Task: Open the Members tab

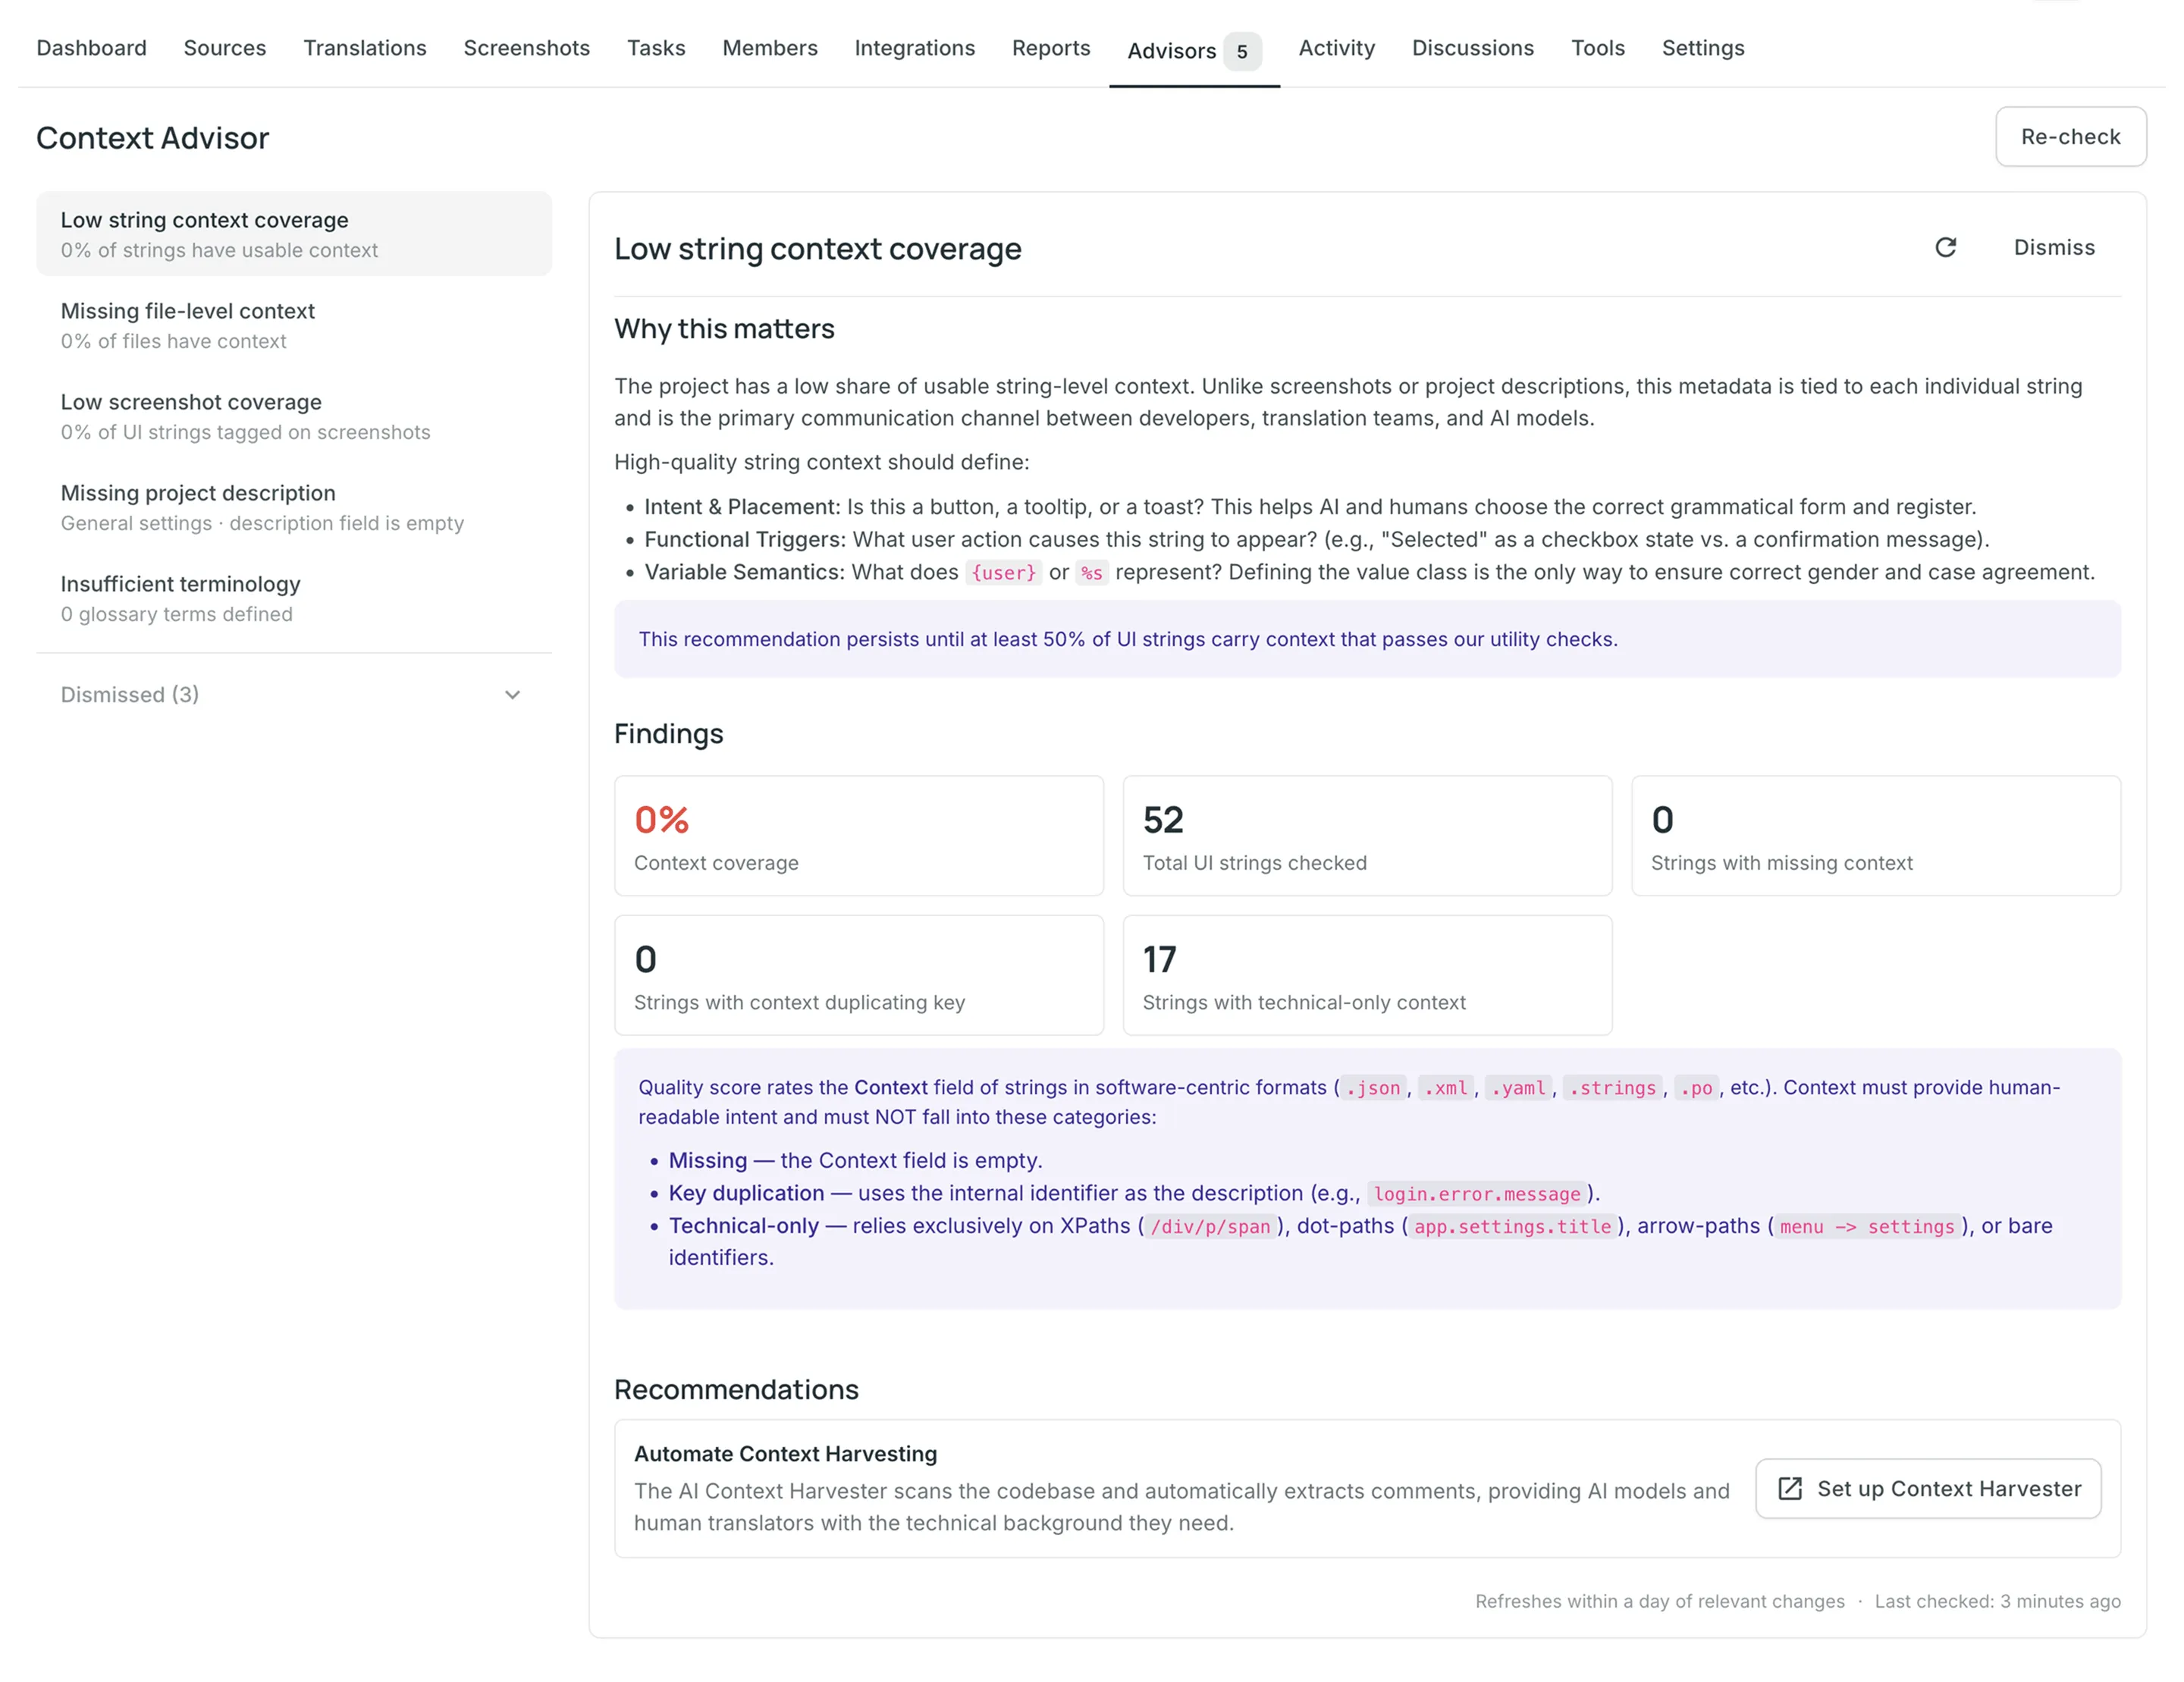Action: click(x=770, y=48)
